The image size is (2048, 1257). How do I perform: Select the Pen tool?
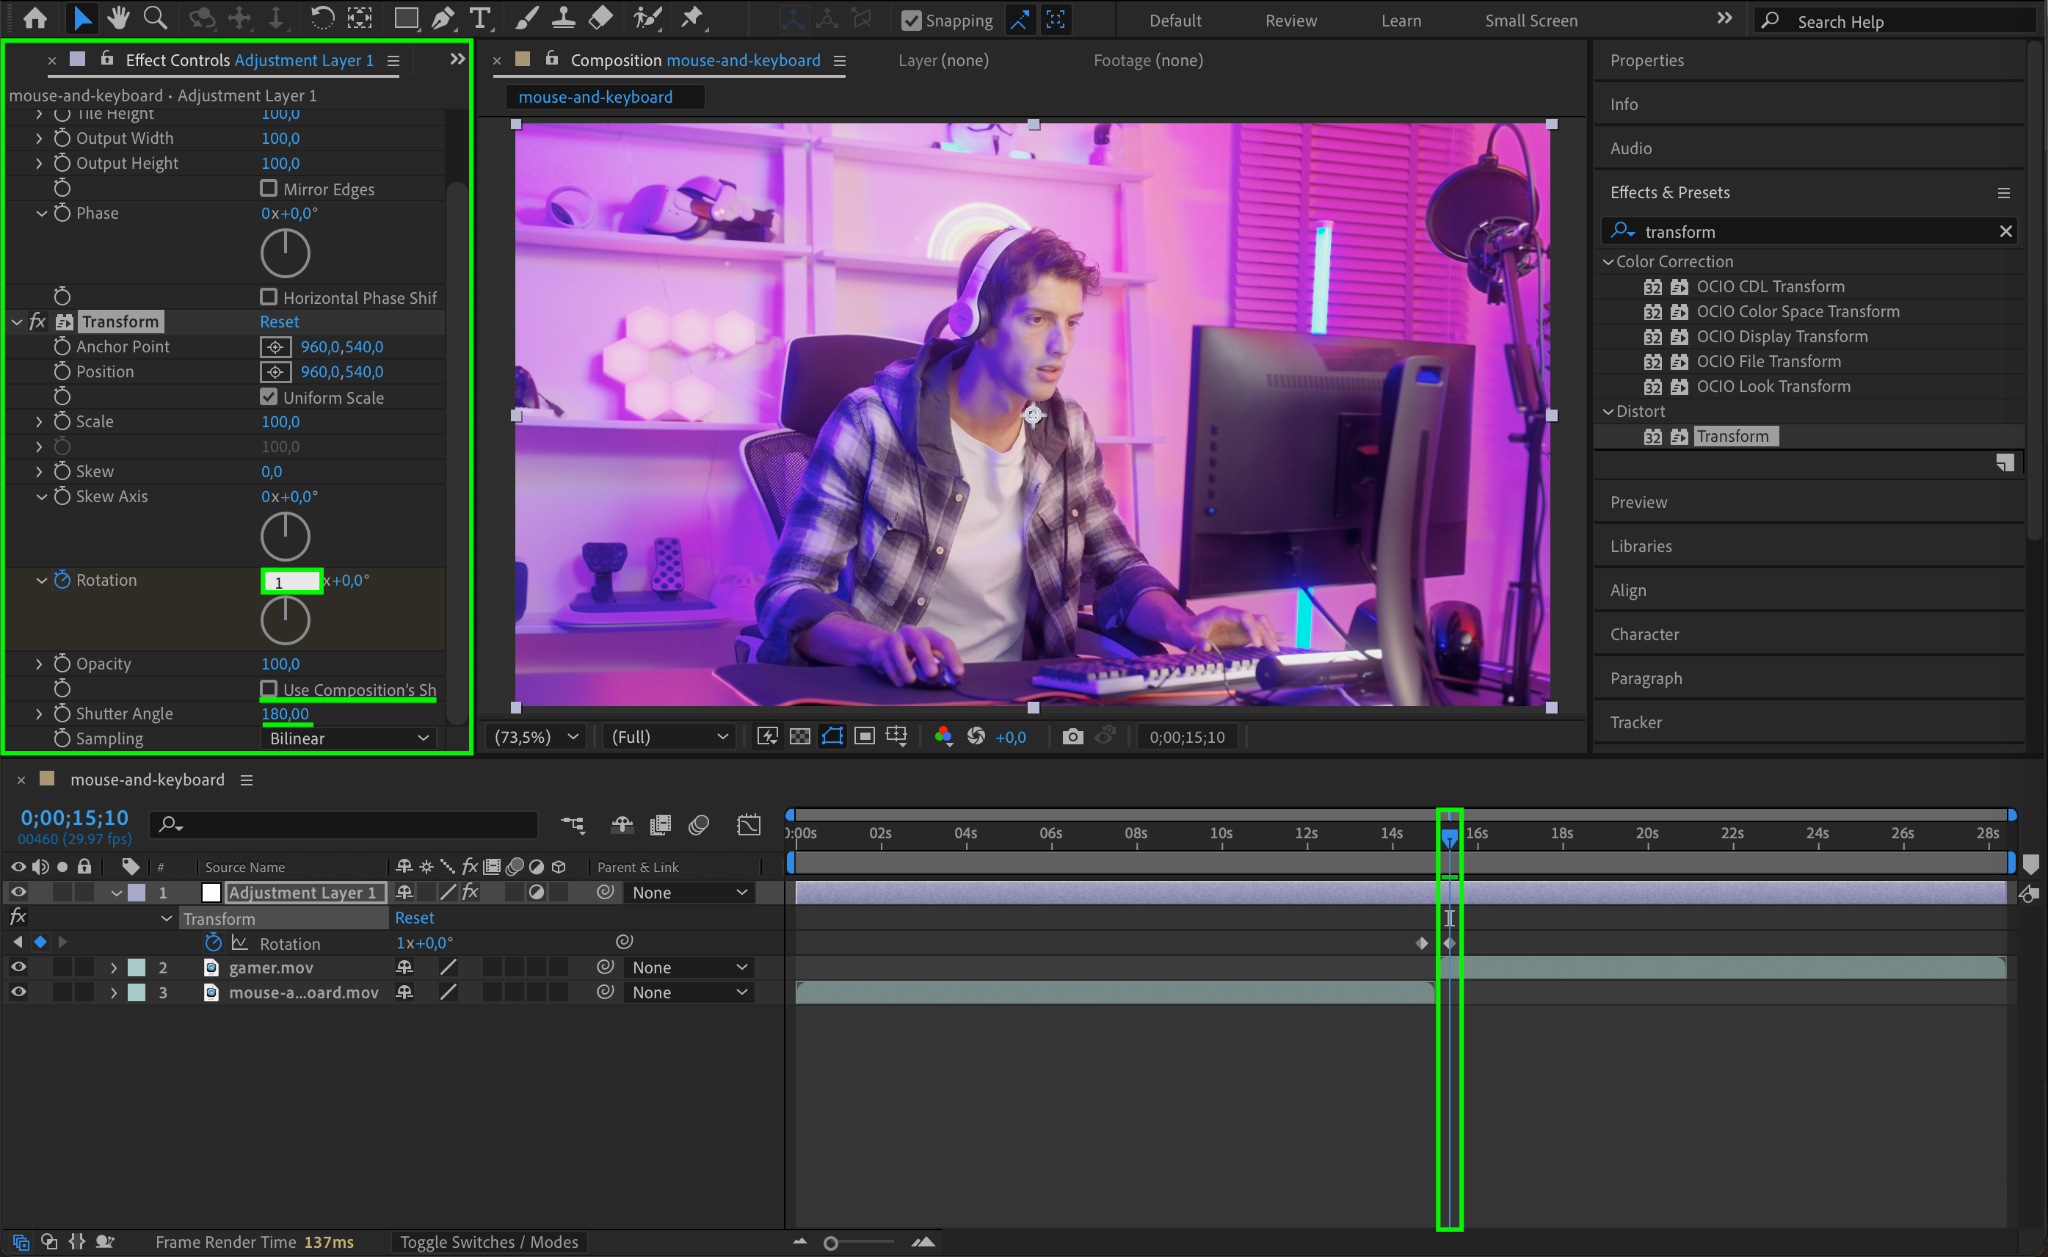pos(442,18)
